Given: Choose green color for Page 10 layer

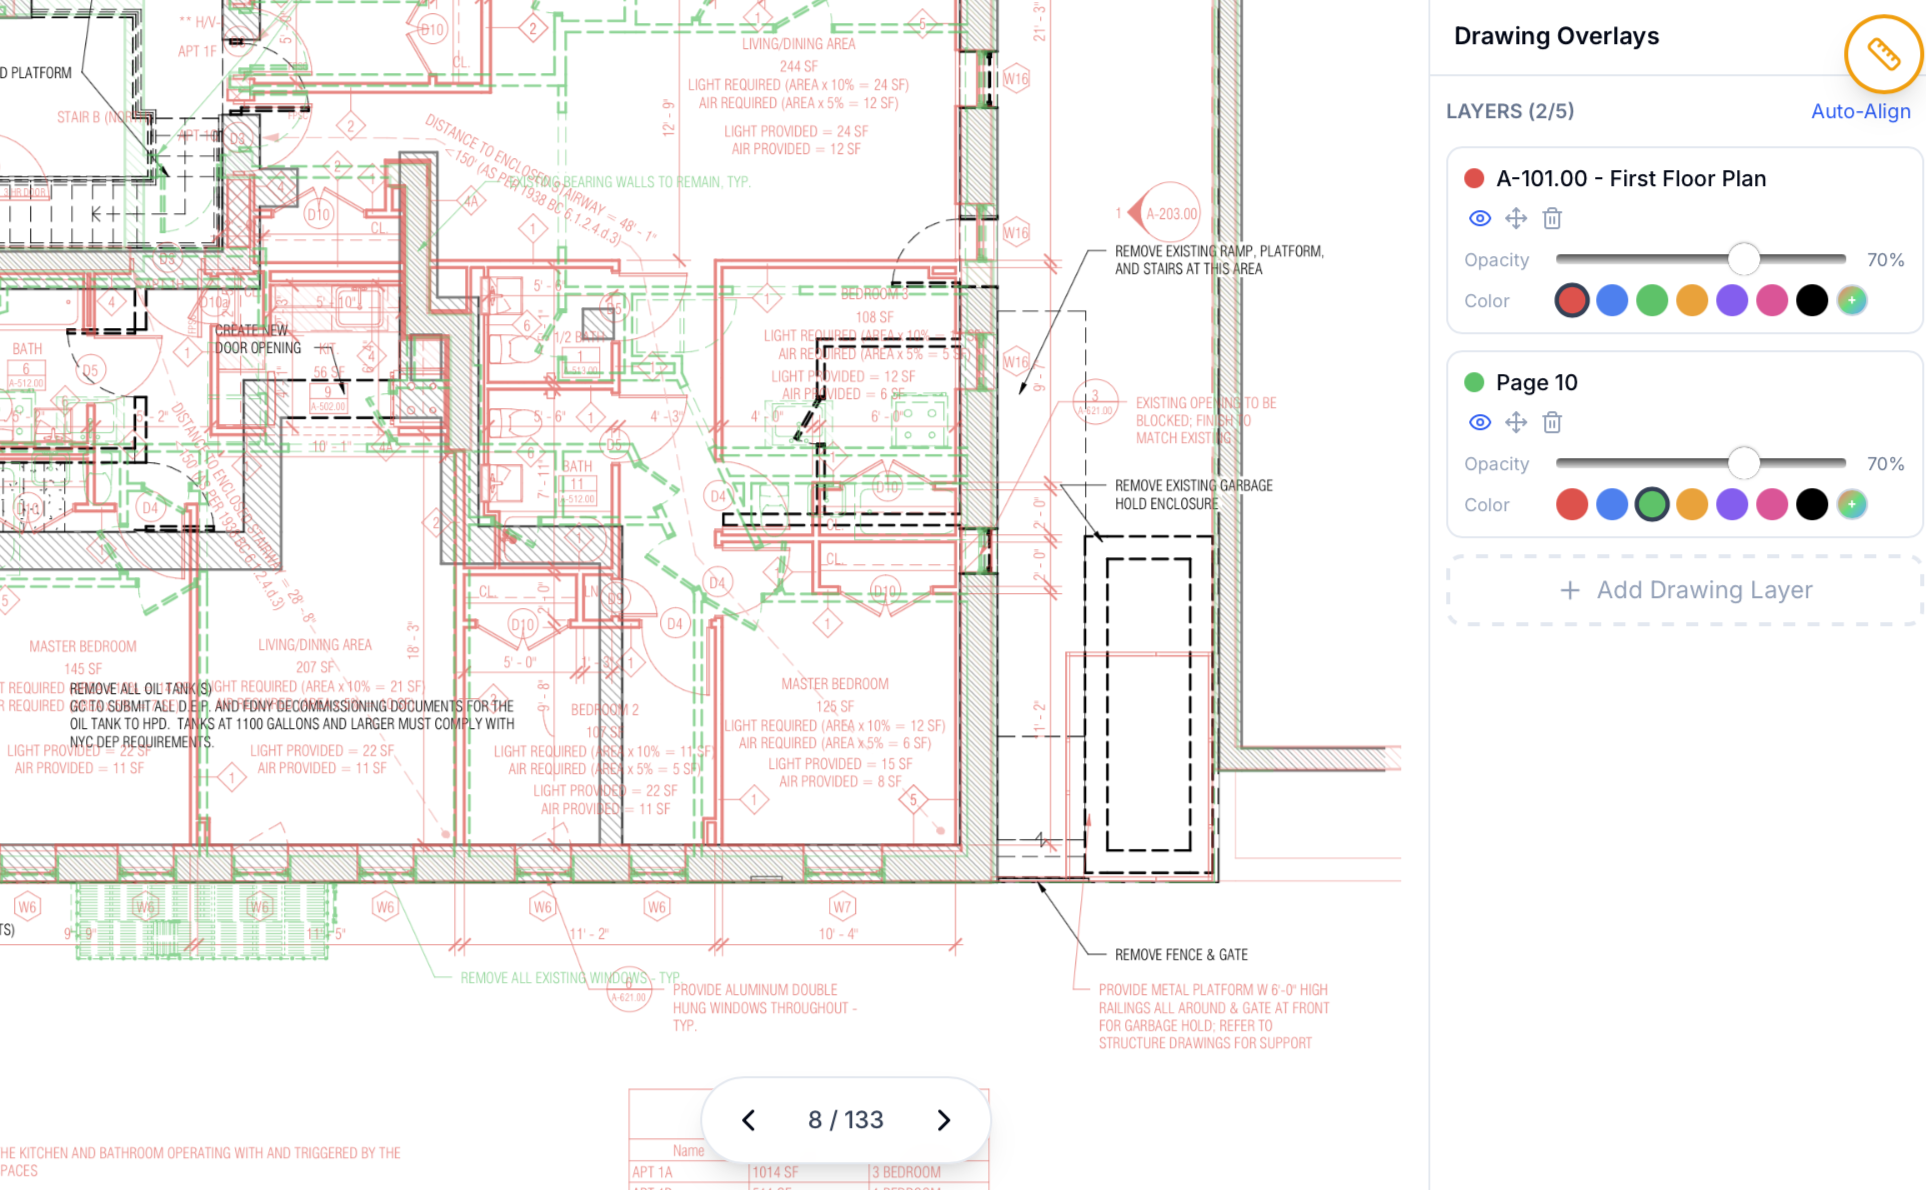Looking at the screenshot, I should click(x=1652, y=504).
